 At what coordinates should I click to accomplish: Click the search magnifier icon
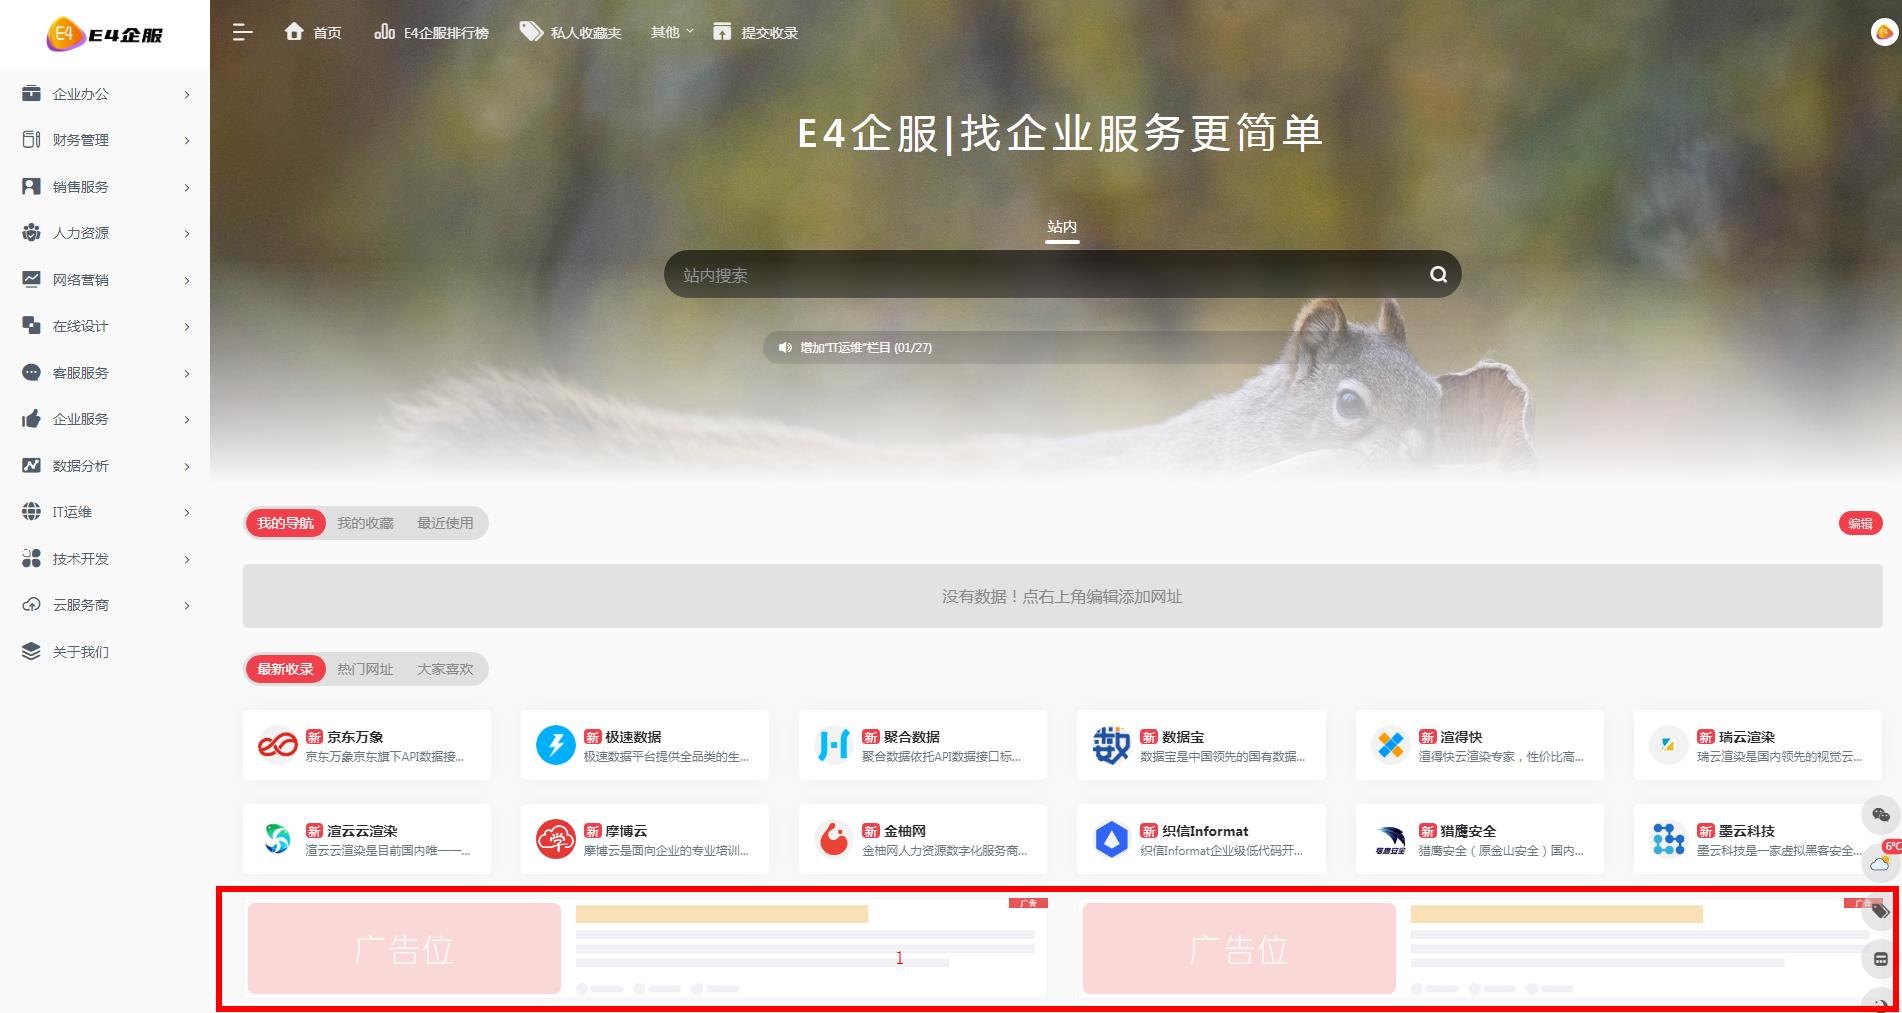[1438, 274]
